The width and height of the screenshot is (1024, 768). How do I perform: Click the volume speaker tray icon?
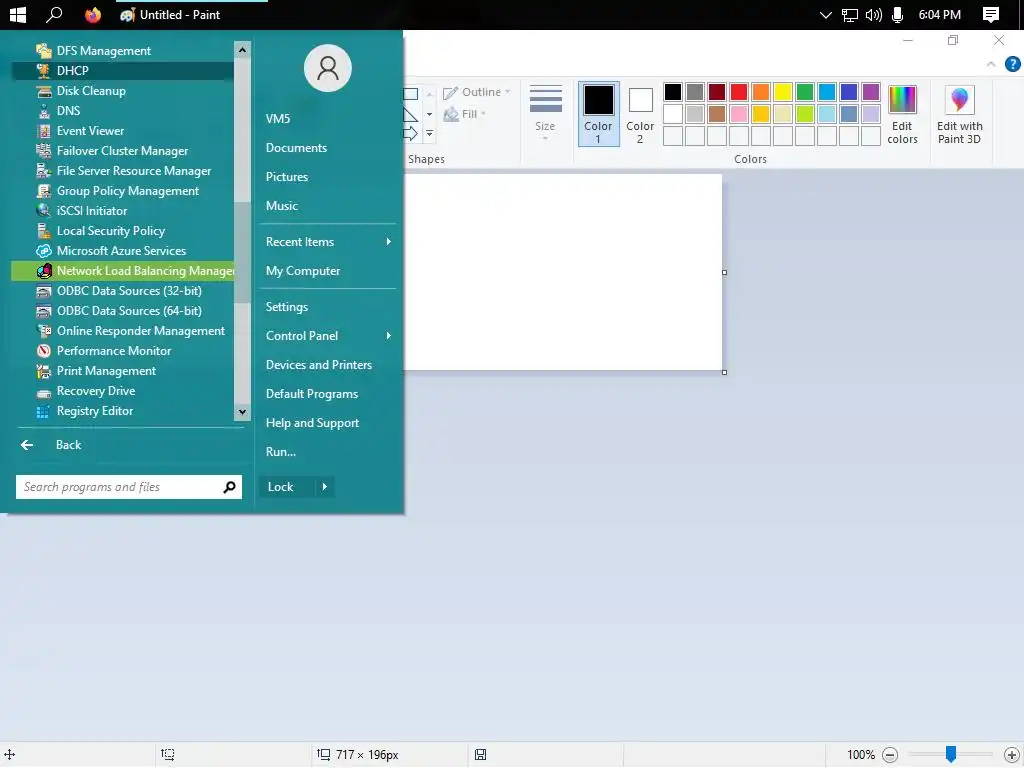pyautogui.click(x=873, y=14)
